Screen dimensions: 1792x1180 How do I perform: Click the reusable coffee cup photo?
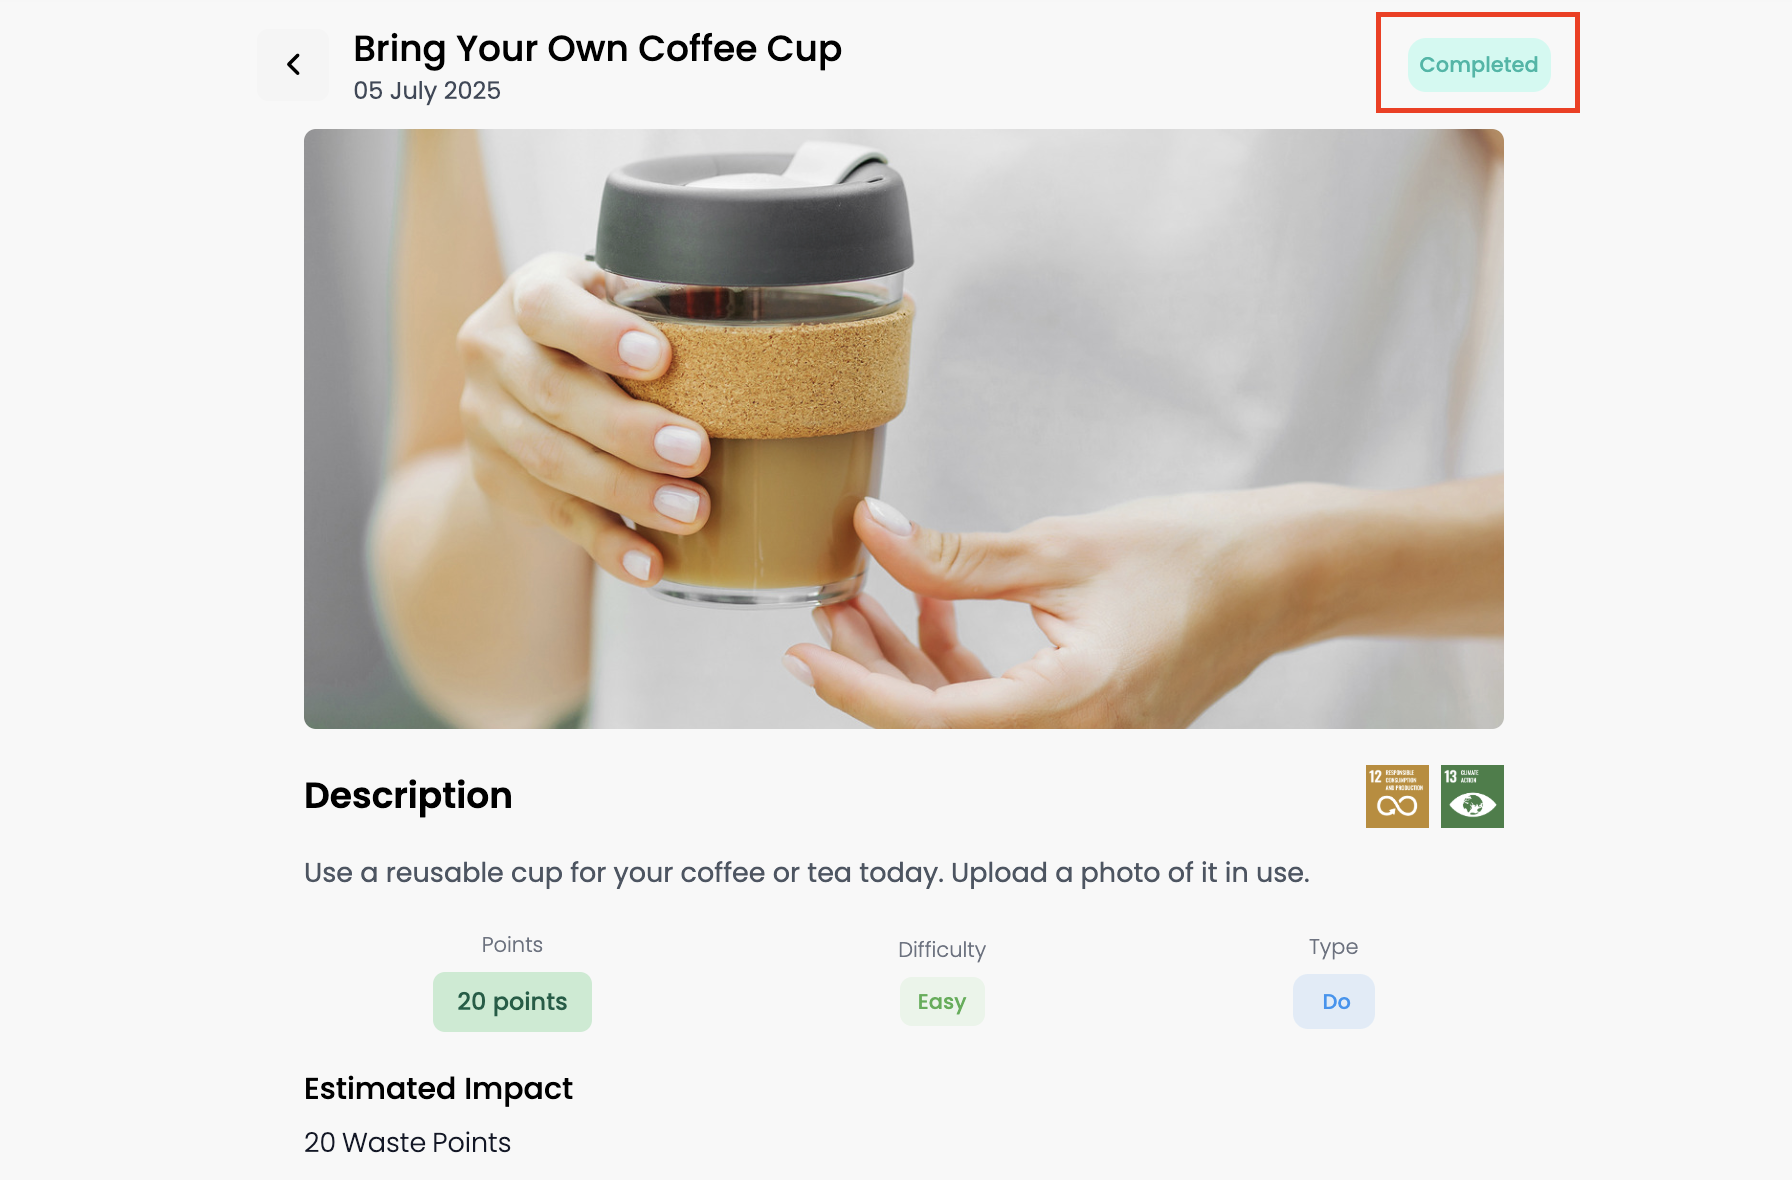tap(904, 429)
